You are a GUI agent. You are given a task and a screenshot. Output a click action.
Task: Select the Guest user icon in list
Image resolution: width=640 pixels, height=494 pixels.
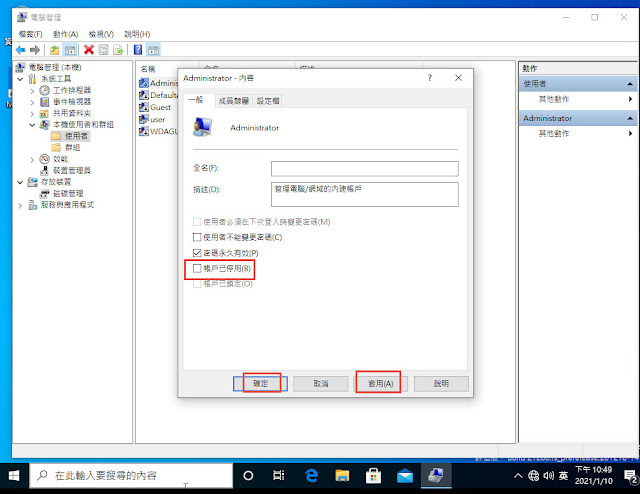click(x=143, y=107)
